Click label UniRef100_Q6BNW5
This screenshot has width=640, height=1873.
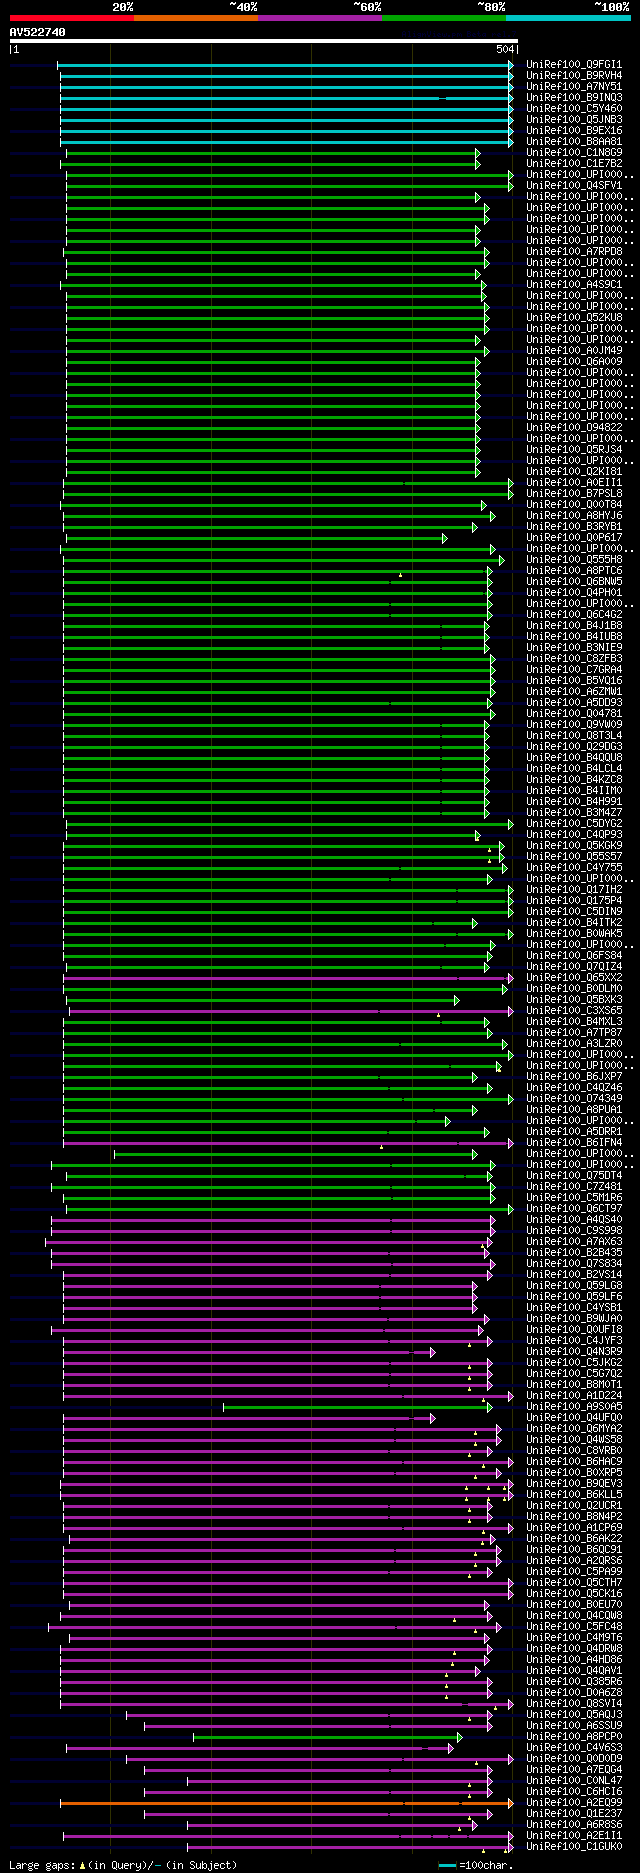click(x=574, y=582)
